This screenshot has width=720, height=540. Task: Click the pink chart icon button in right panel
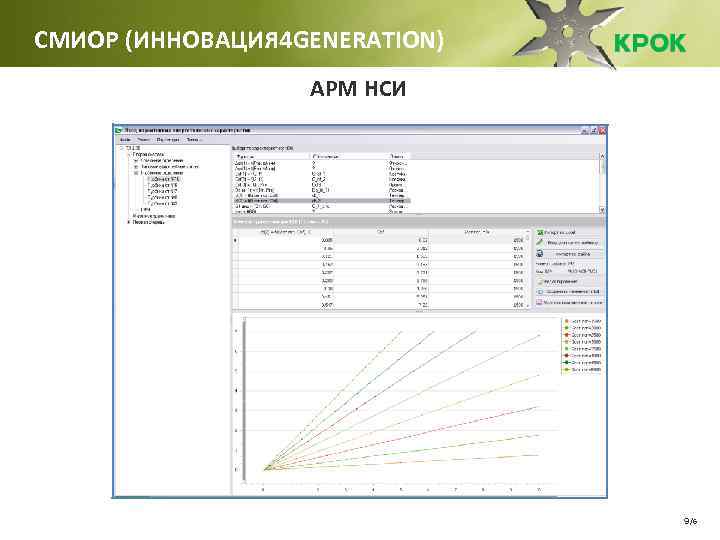coord(540,303)
